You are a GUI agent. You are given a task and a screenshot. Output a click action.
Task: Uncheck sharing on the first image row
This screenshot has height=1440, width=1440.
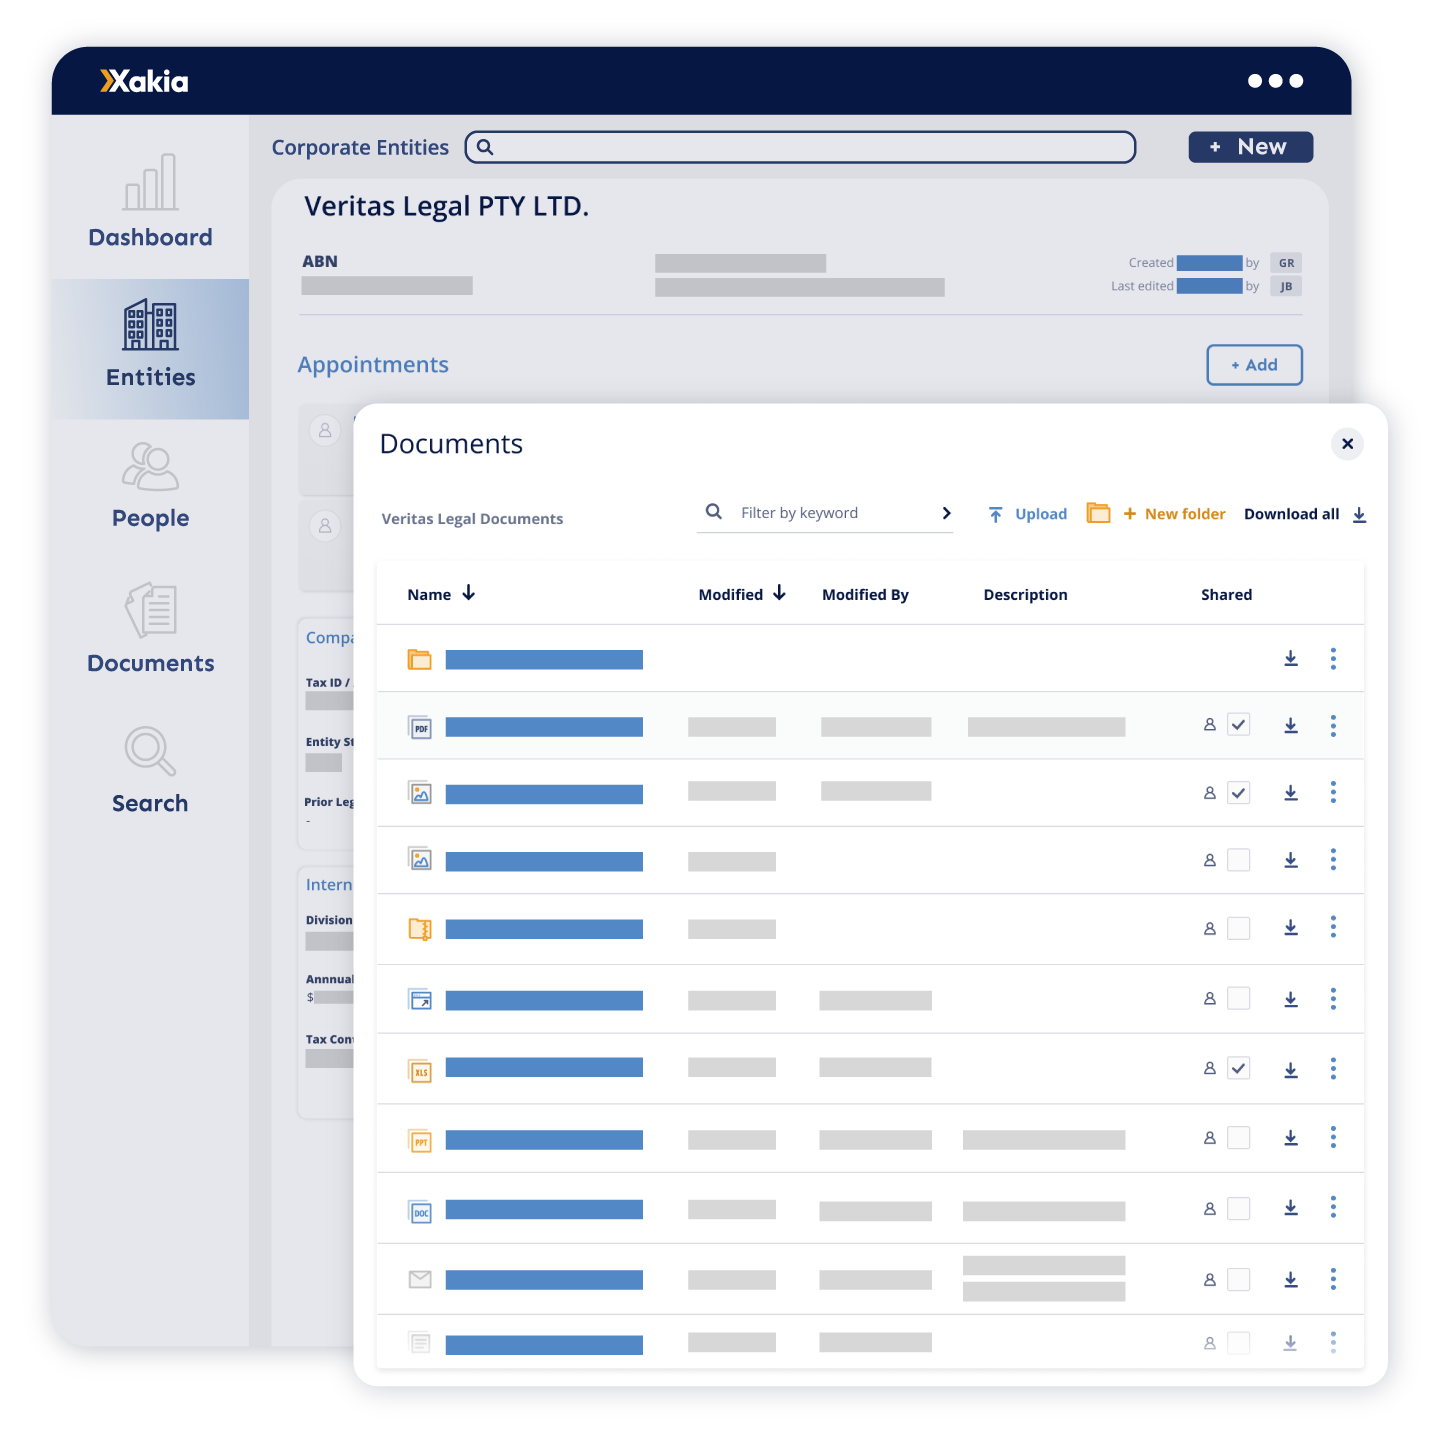pos(1239,791)
